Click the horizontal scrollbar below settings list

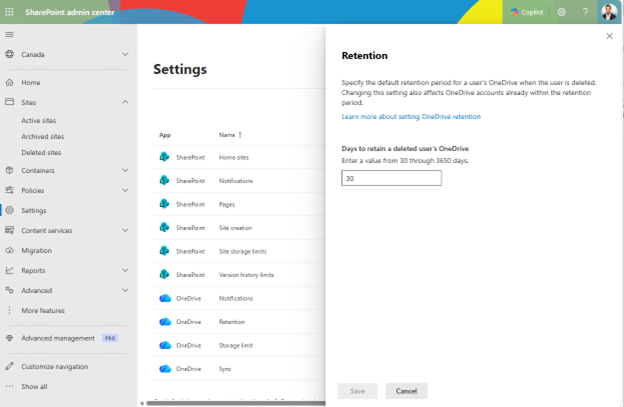pos(236,403)
